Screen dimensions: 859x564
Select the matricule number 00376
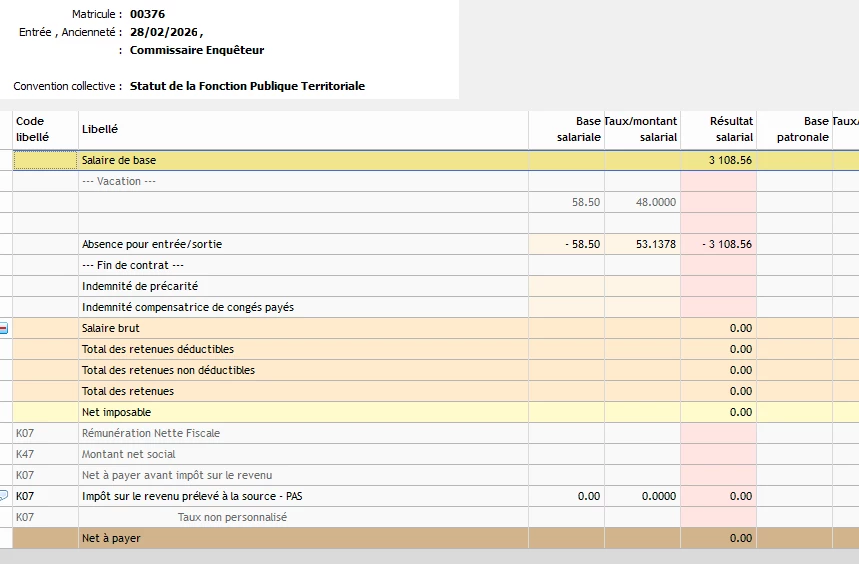click(147, 14)
